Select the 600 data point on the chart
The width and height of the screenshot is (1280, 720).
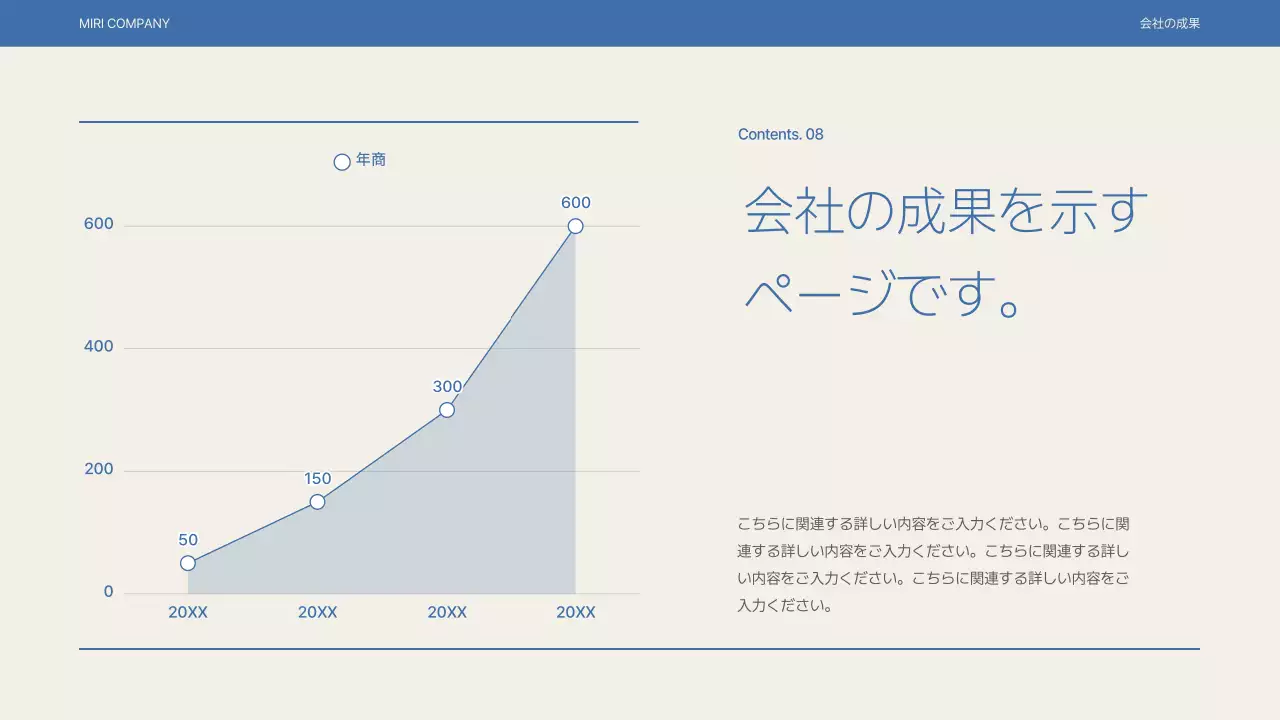[x=574, y=225]
